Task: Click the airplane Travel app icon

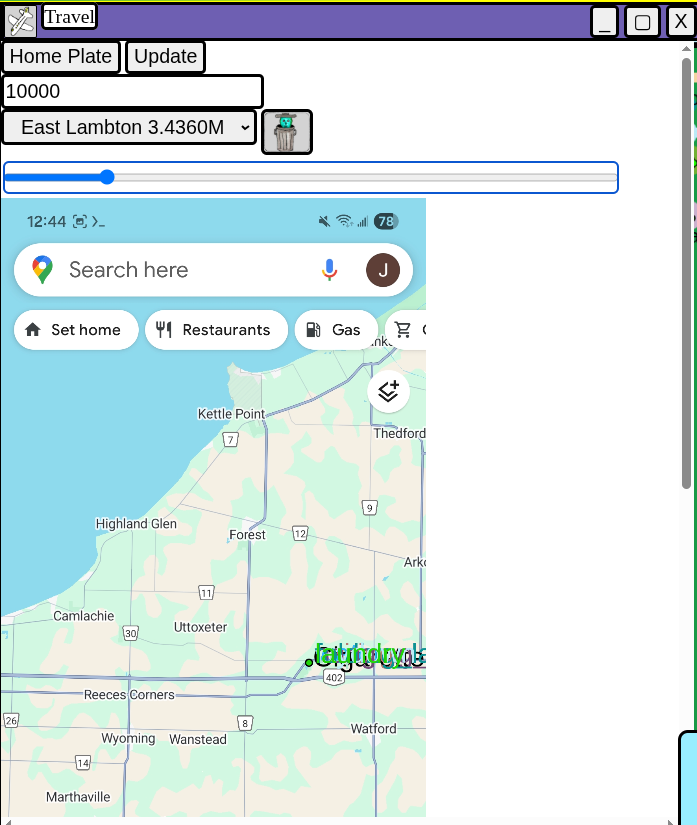Action: click(20, 21)
